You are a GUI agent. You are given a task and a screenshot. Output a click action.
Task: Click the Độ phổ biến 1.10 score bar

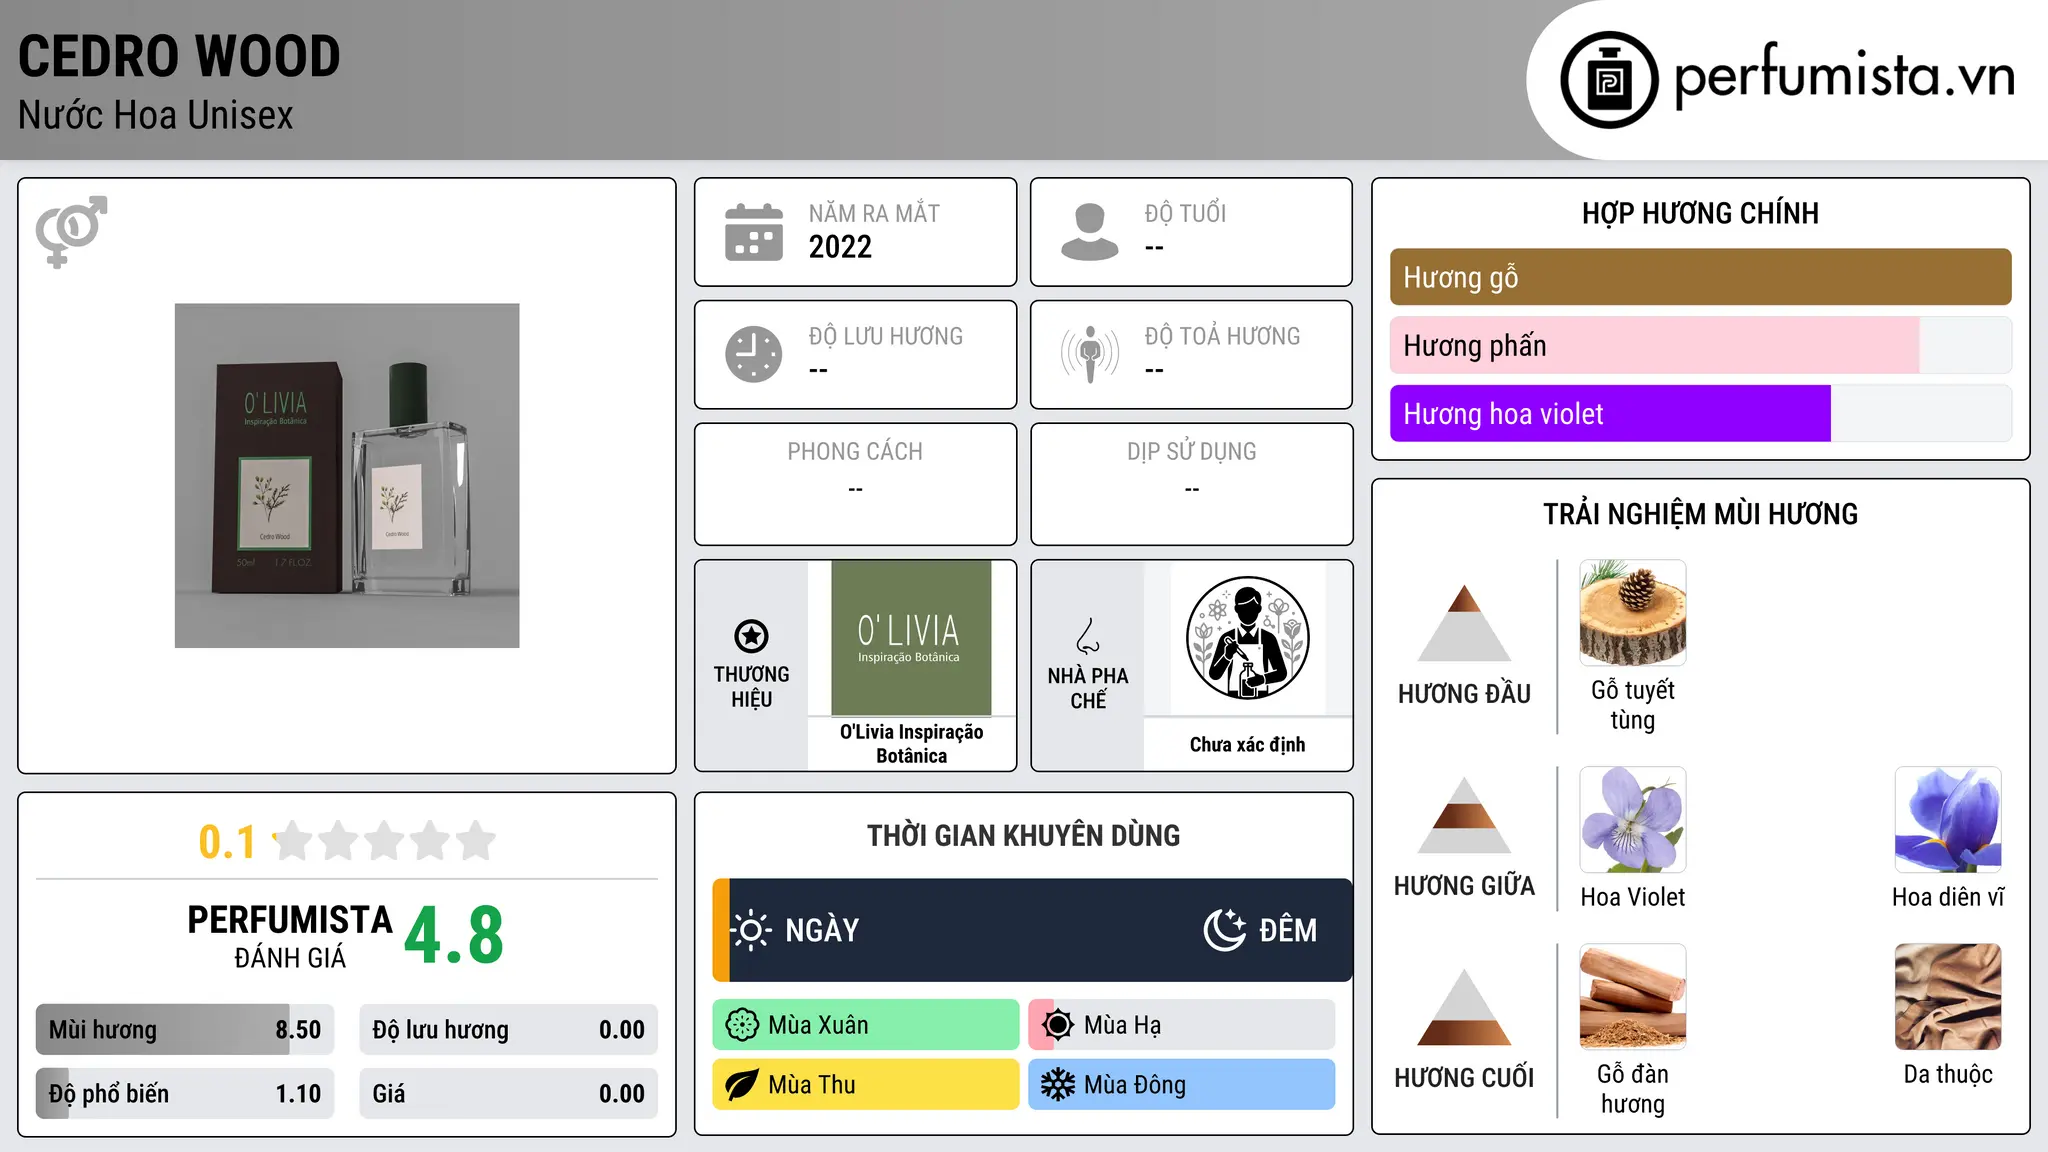[x=185, y=1094]
